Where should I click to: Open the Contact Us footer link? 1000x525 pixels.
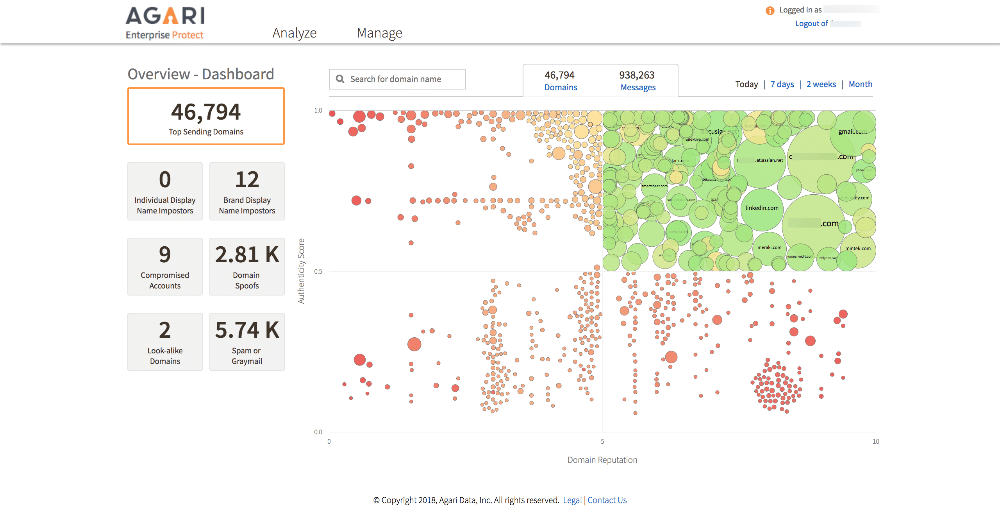[x=607, y=500]
